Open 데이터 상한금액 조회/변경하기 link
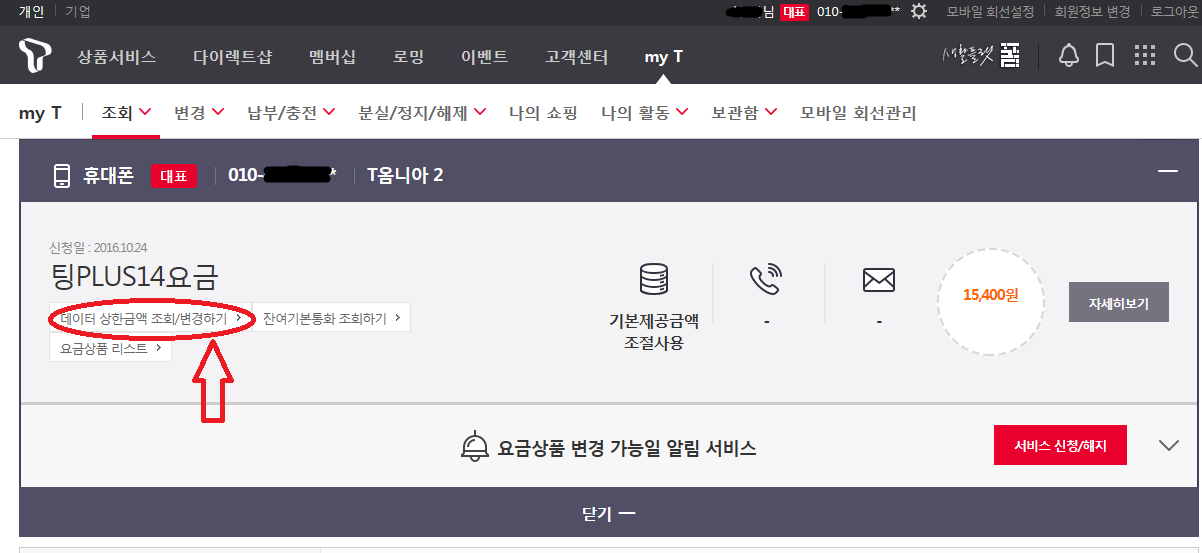 click(149, 318)
